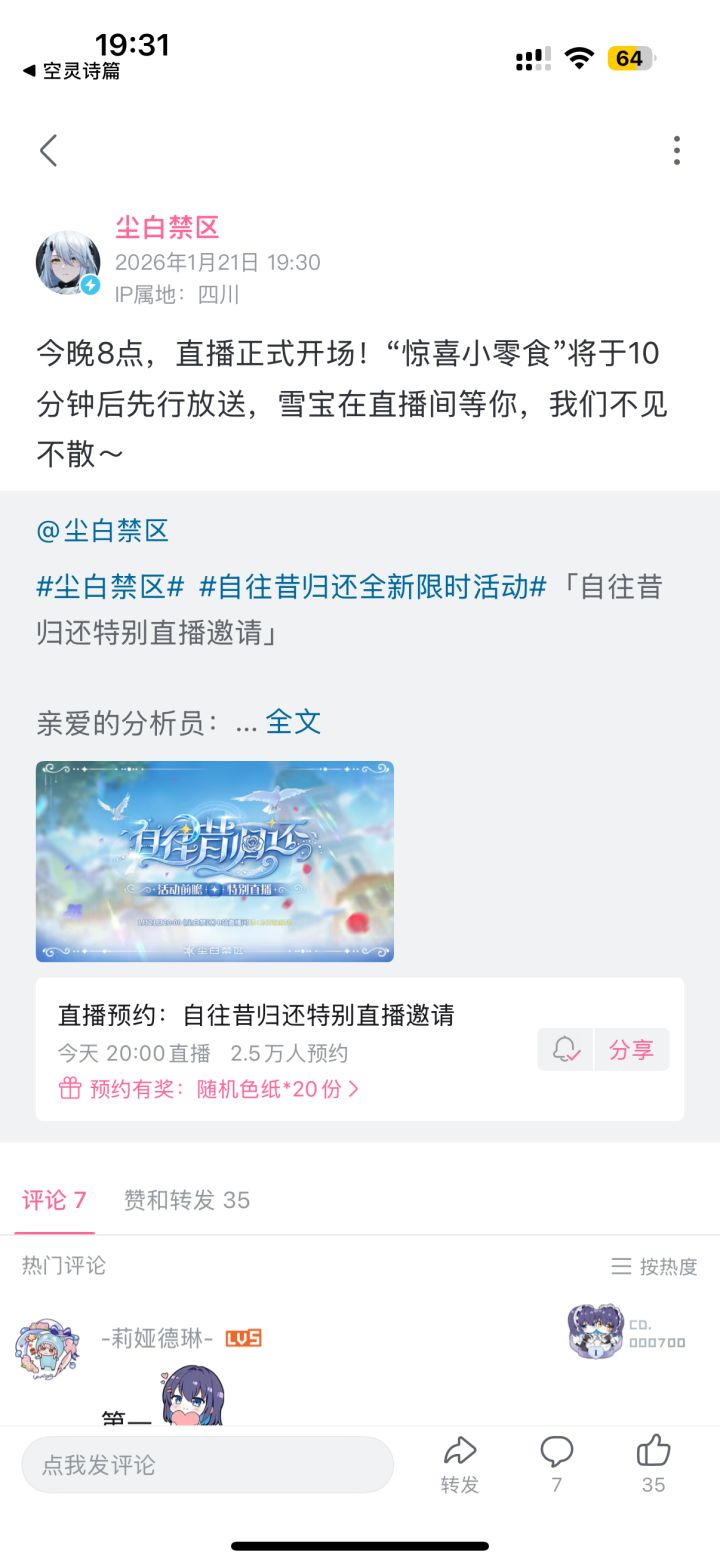Tap -莉娅德琳- commenter avatar
This screenshot has width=720, height=1565.
pyautogui.click(x=47, y=1349)
